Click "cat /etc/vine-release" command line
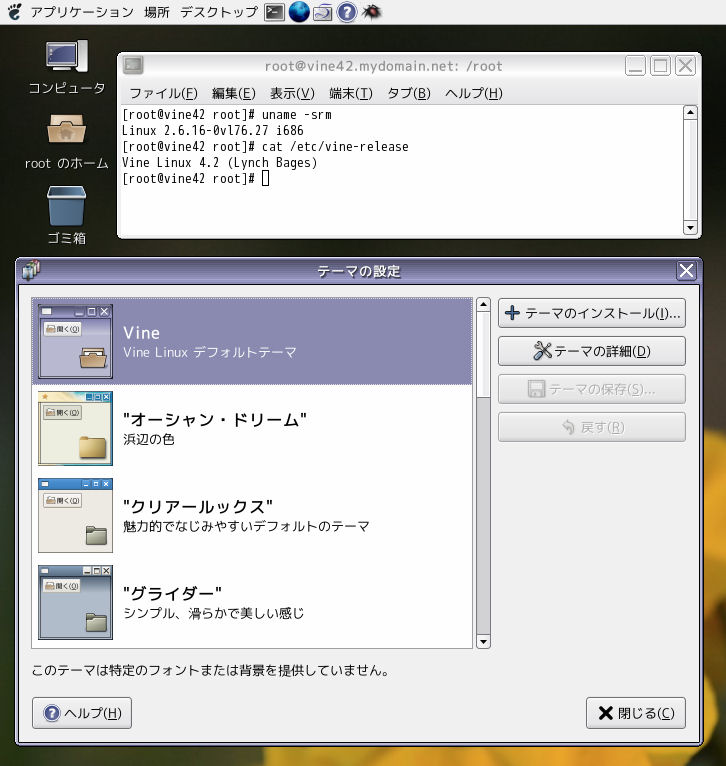This screenshot has width=726, height=766. point(335,147)
